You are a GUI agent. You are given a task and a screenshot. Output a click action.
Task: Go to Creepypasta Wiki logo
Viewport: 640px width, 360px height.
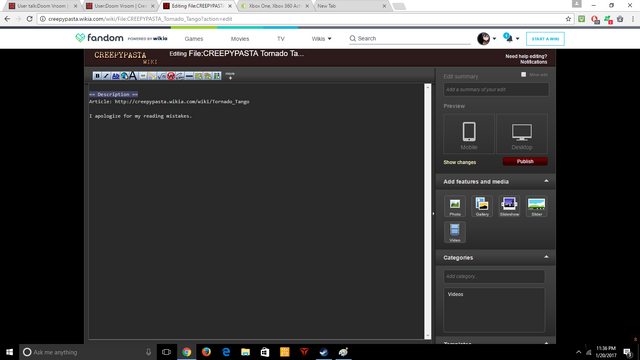tap(125, 58)
